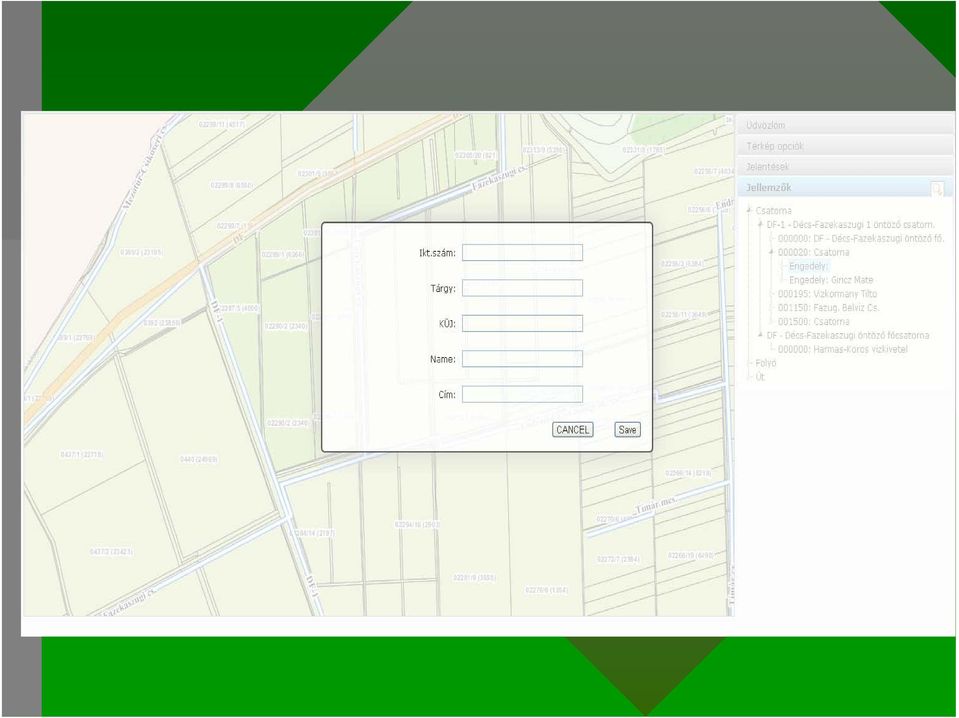Select the Name text field
This screenshot has height=718, width=959.
click(522, 359)
